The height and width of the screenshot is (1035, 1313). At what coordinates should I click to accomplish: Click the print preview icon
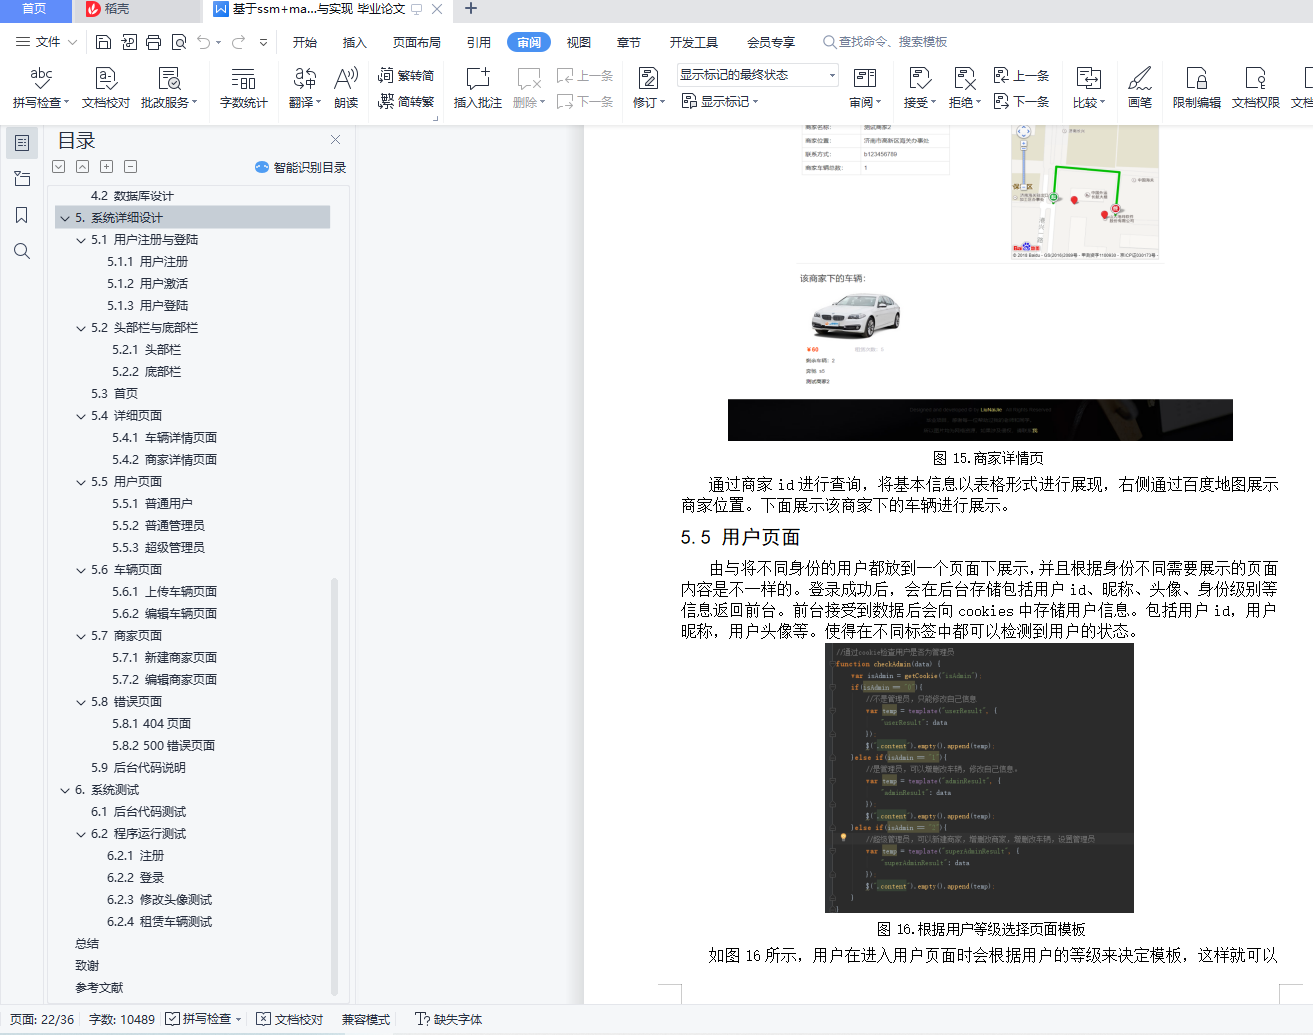[x=179, y=42]
